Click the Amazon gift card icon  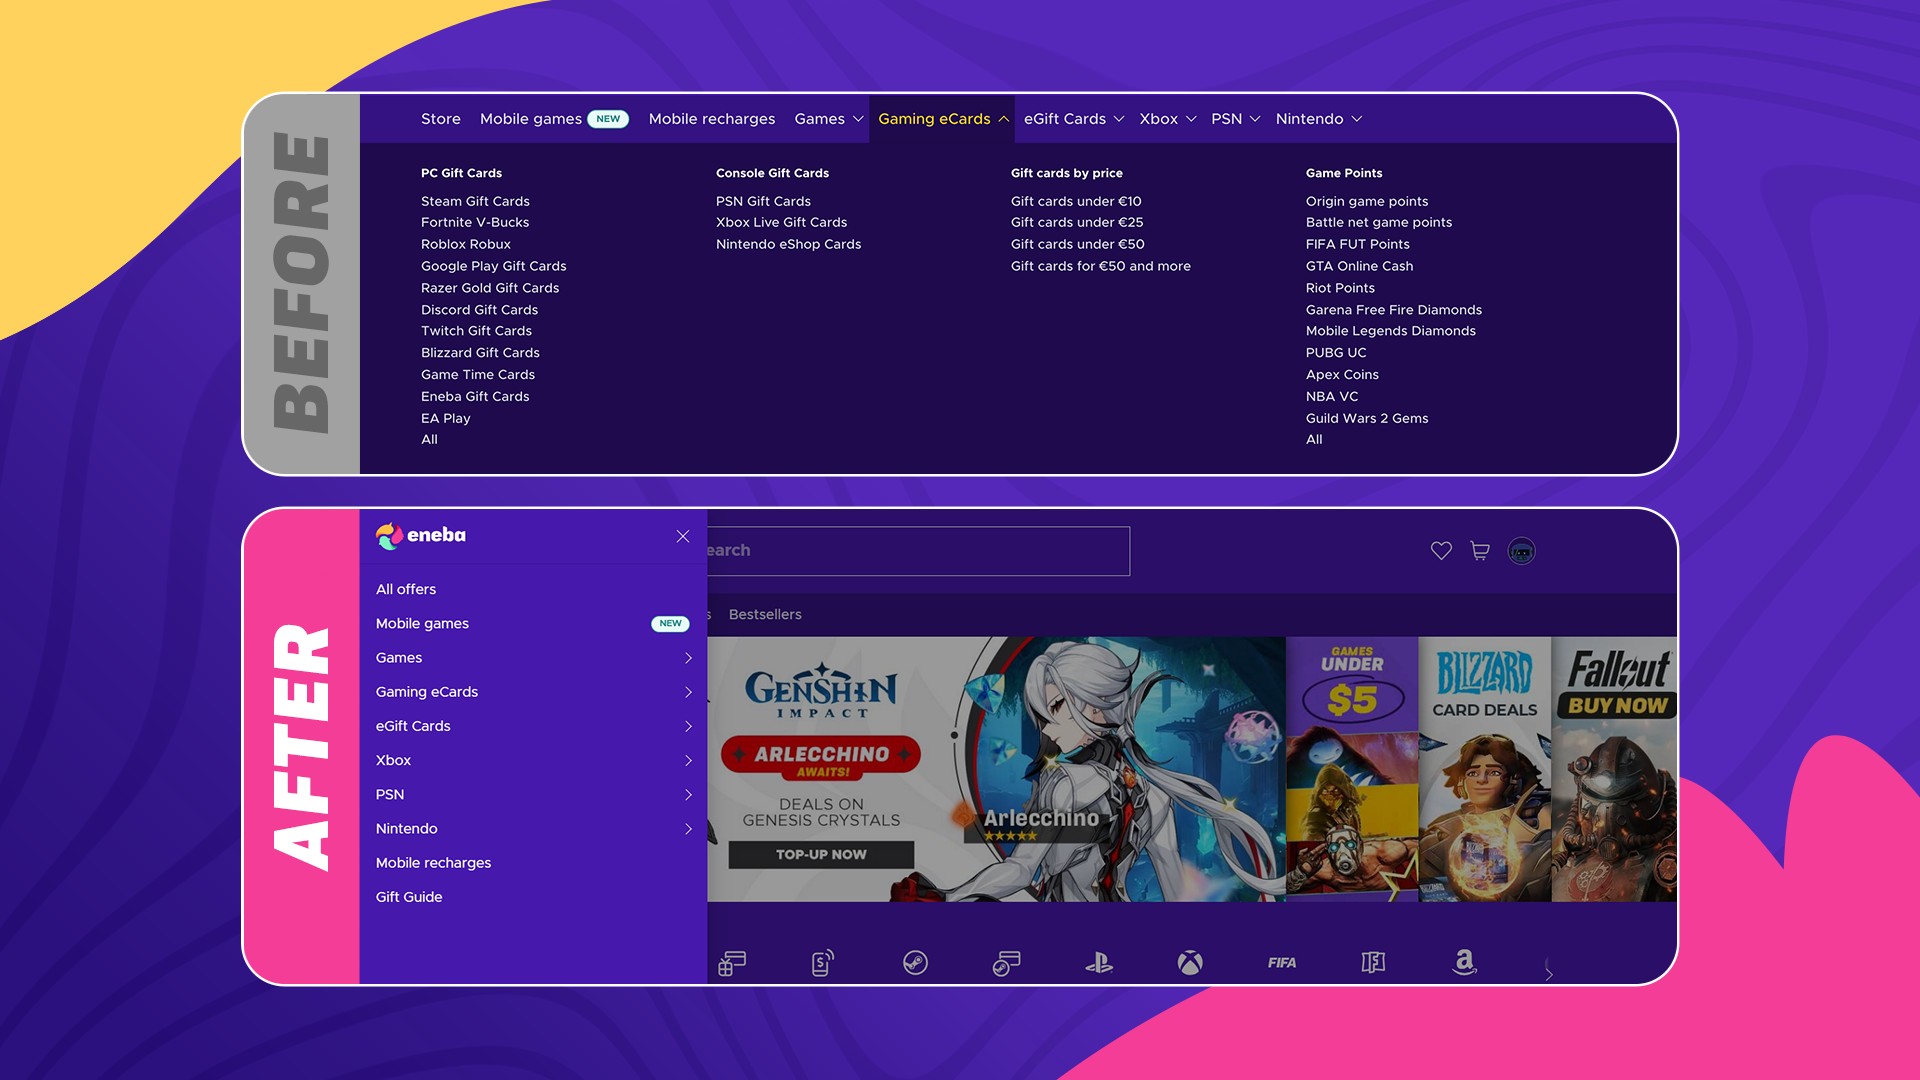tap(1465, 962)
